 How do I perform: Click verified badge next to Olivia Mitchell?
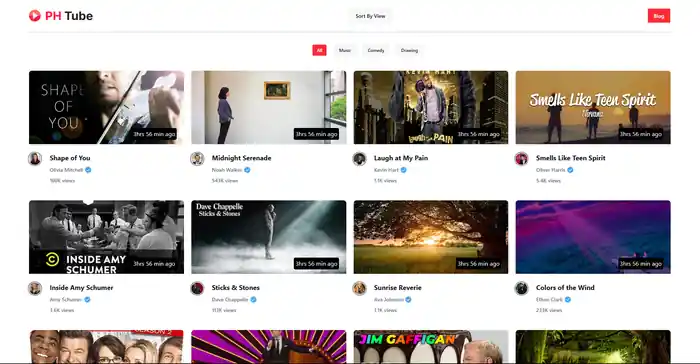pyautogui.click(x=88, y=170)
